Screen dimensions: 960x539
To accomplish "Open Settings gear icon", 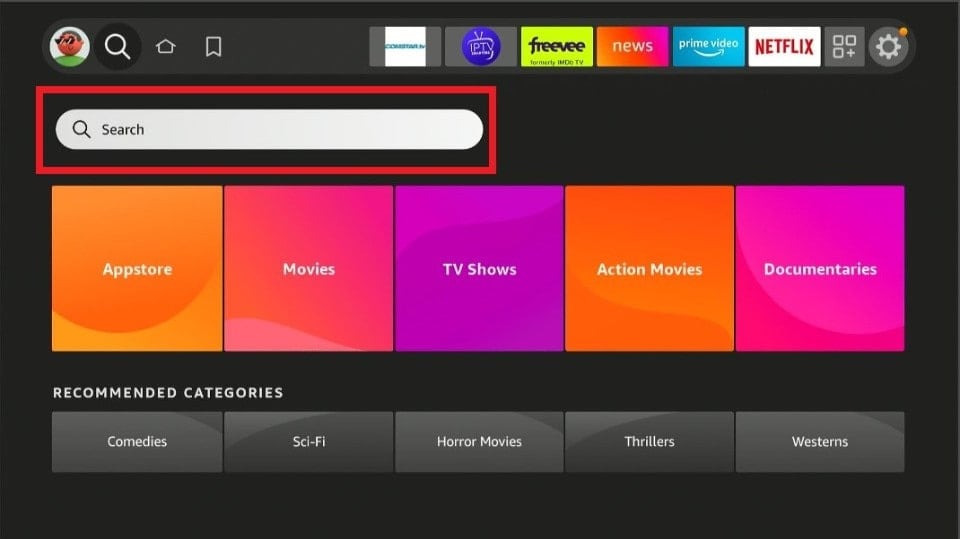I will [x=887, y=47].
